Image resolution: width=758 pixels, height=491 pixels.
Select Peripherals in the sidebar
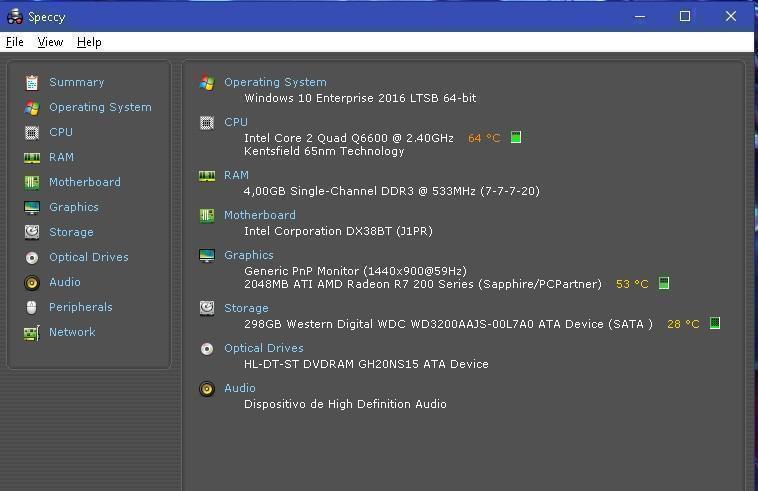(80, 307)
